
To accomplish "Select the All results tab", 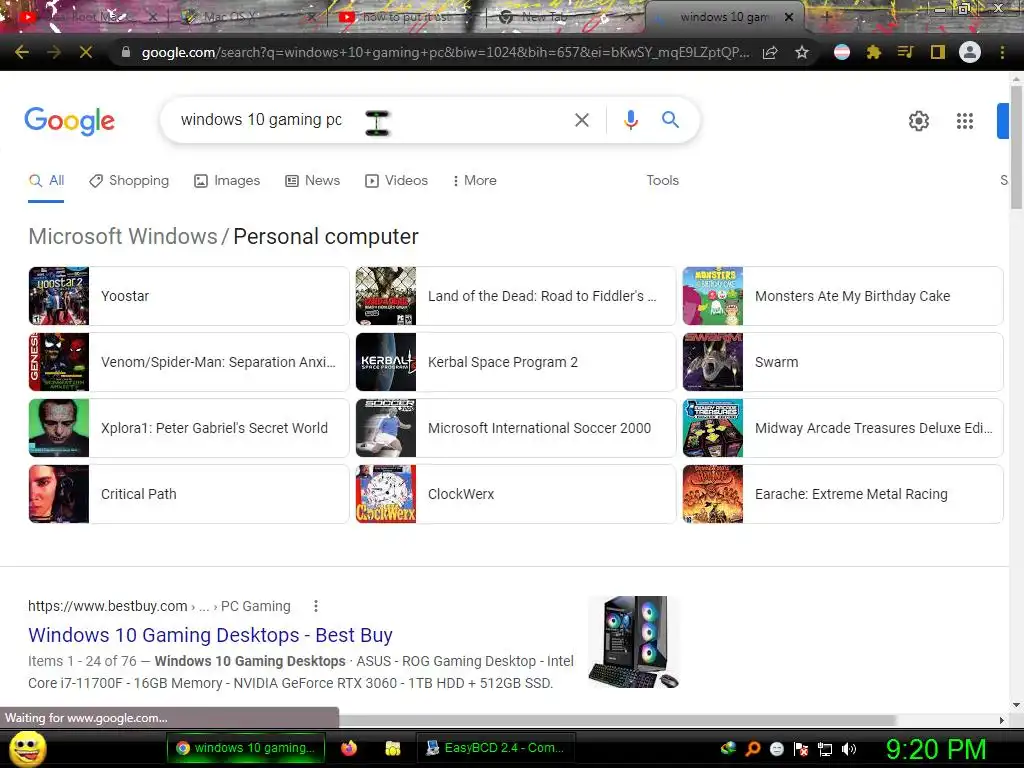I will click(x=46, y=181).
